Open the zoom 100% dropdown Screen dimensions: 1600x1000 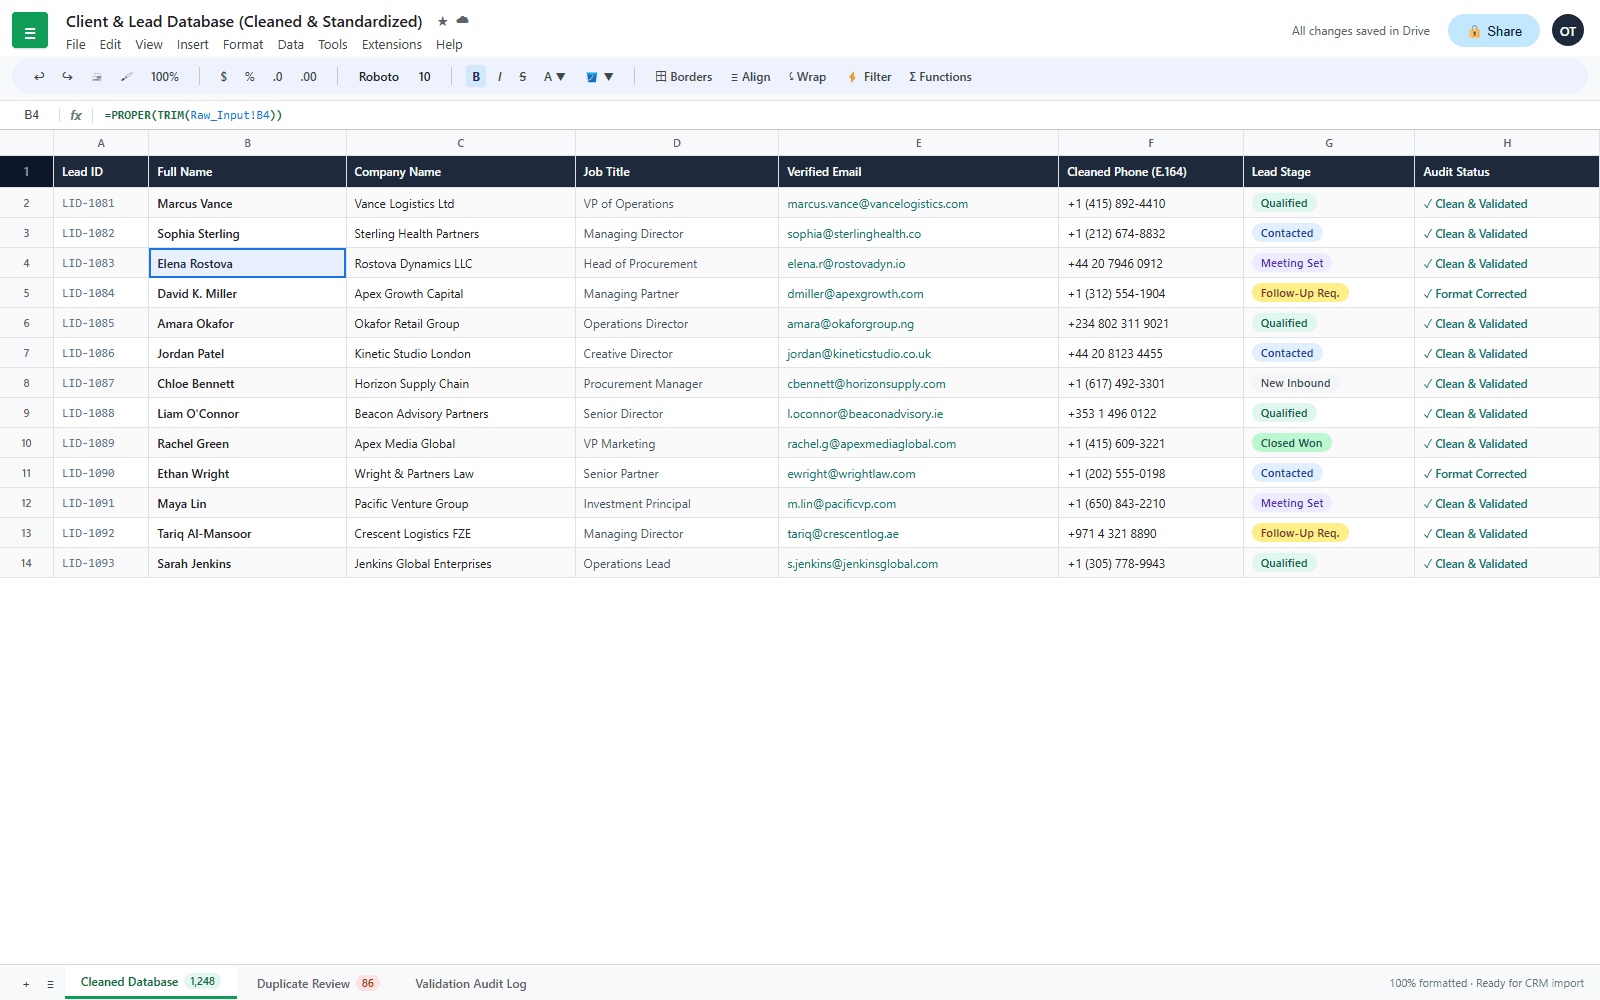tap(165, 77)
